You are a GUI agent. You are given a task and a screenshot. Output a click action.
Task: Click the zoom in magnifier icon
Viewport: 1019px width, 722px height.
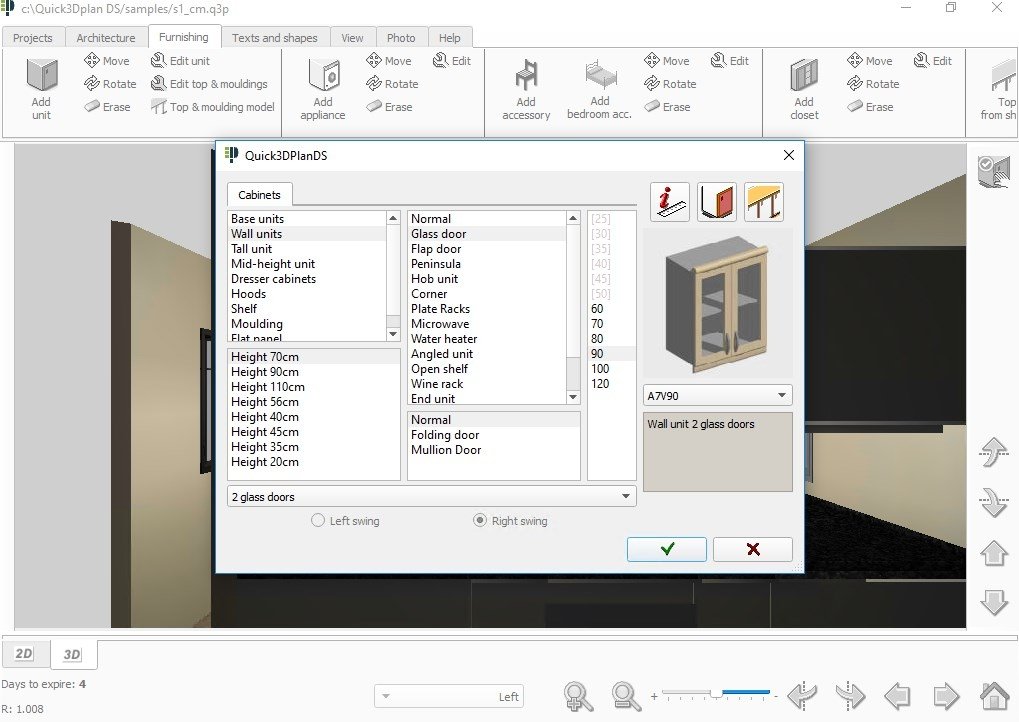[x=578, y=697]
